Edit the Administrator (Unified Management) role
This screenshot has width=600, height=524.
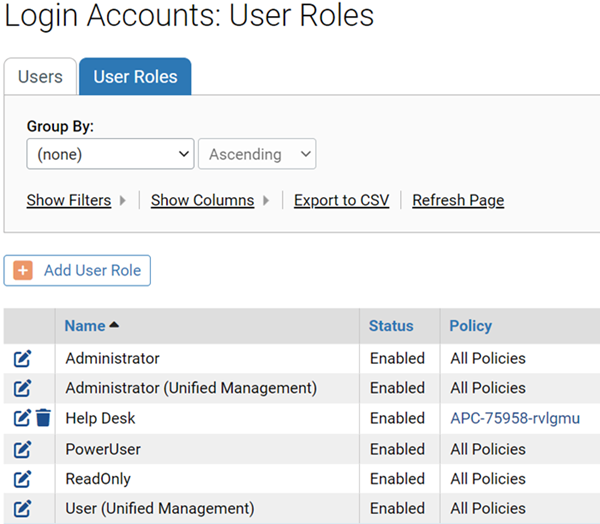point(22,388)
